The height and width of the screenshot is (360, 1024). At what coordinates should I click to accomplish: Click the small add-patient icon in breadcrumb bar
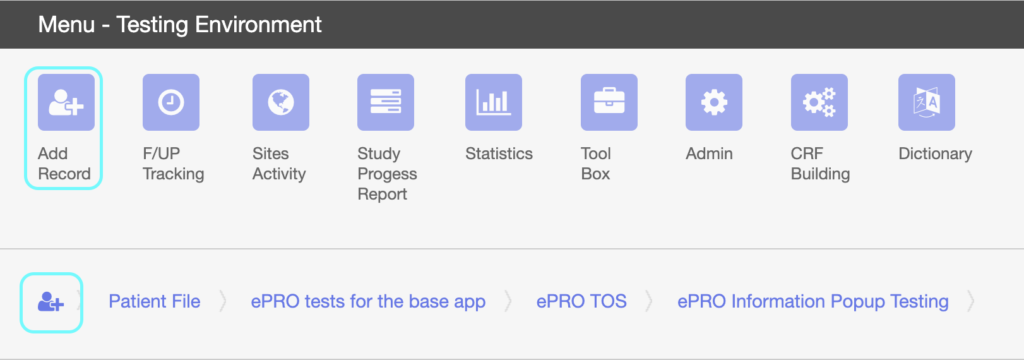pos(51,303)
